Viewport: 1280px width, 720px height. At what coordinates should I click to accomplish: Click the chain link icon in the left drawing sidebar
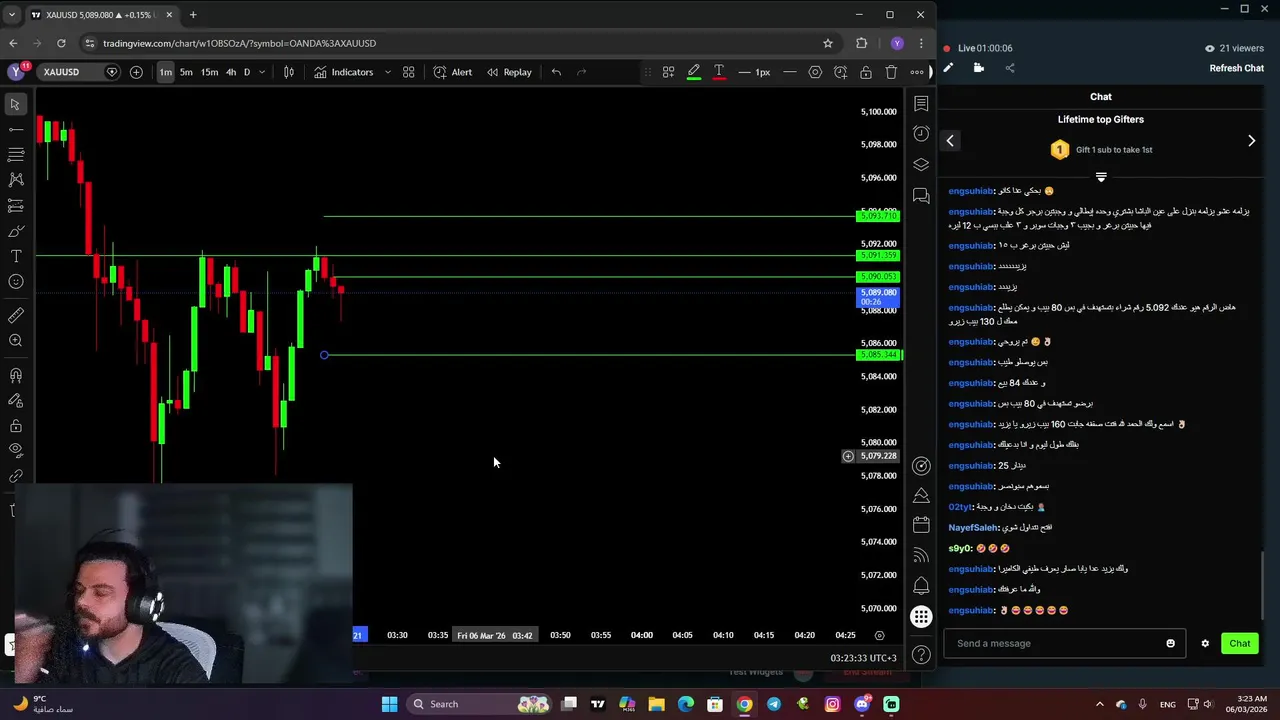(x=15, y=477)
